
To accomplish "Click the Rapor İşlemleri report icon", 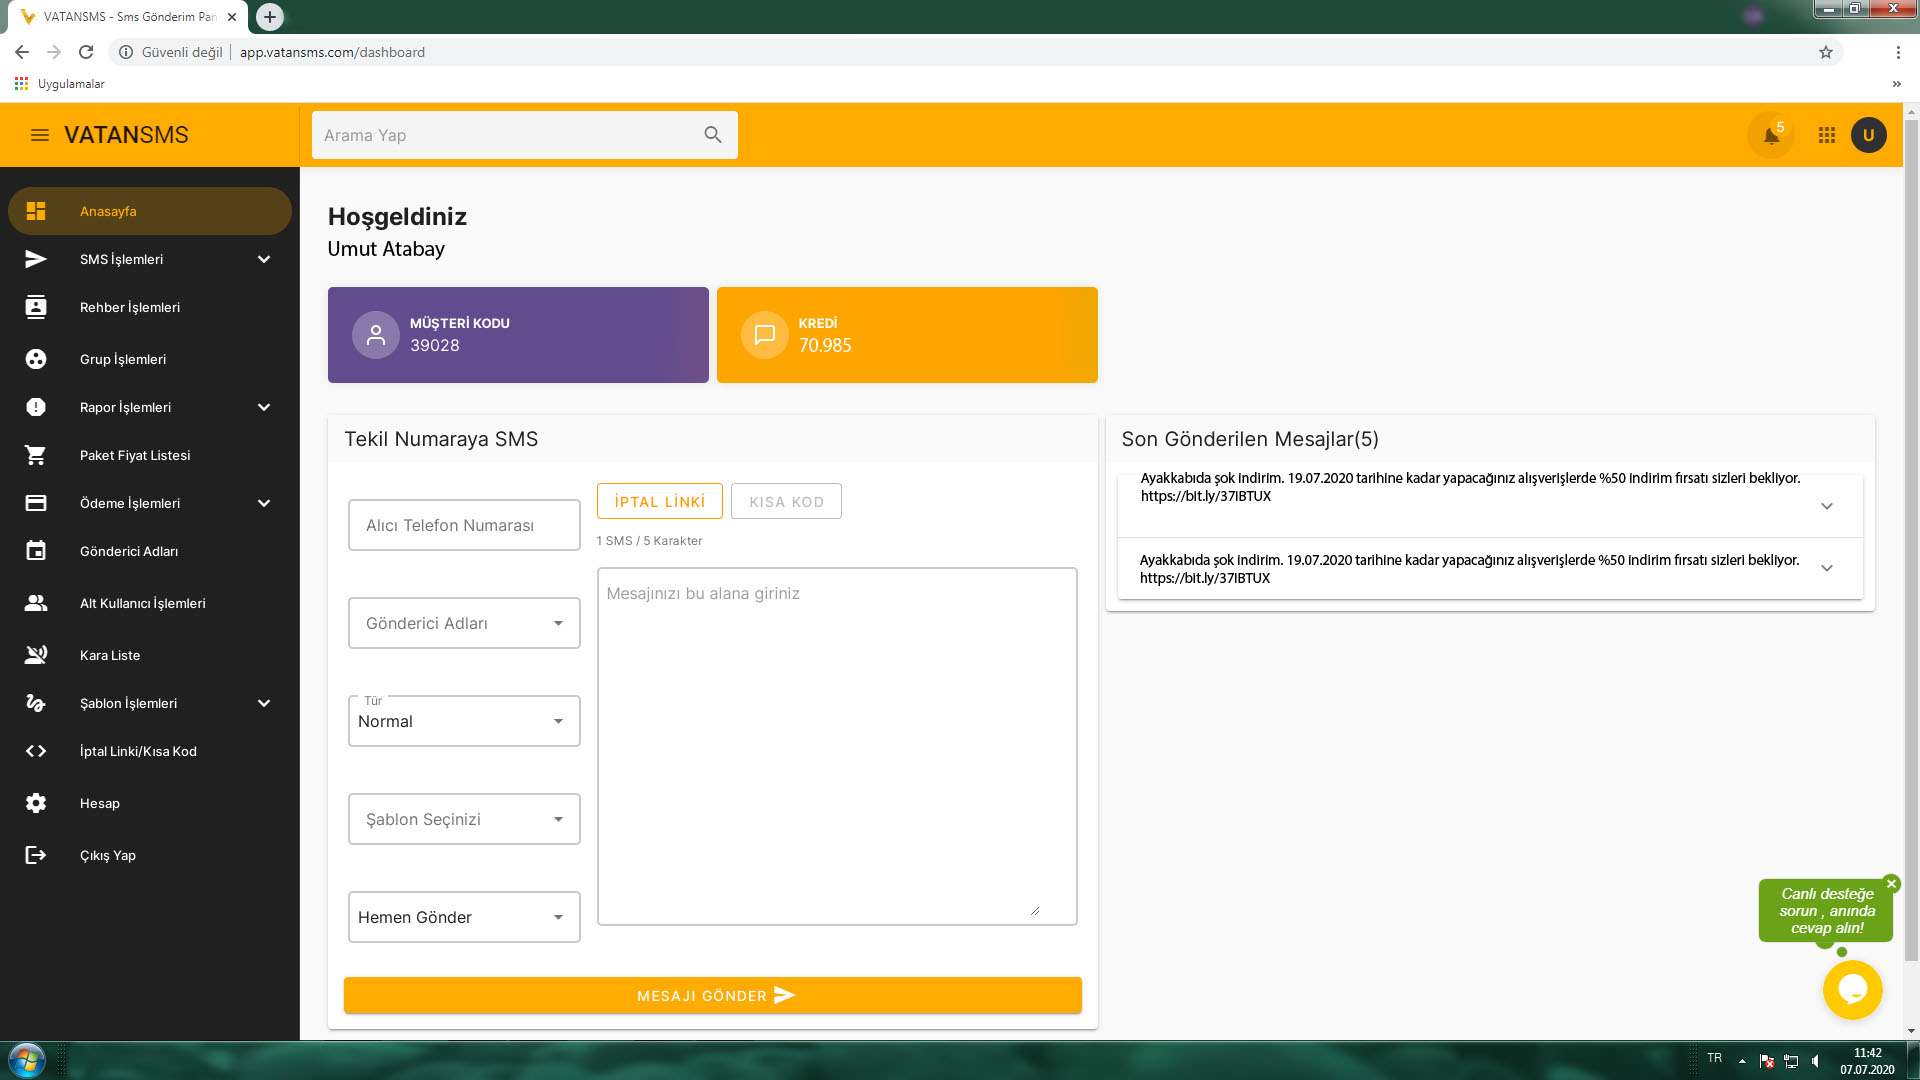I will point(36,407).
